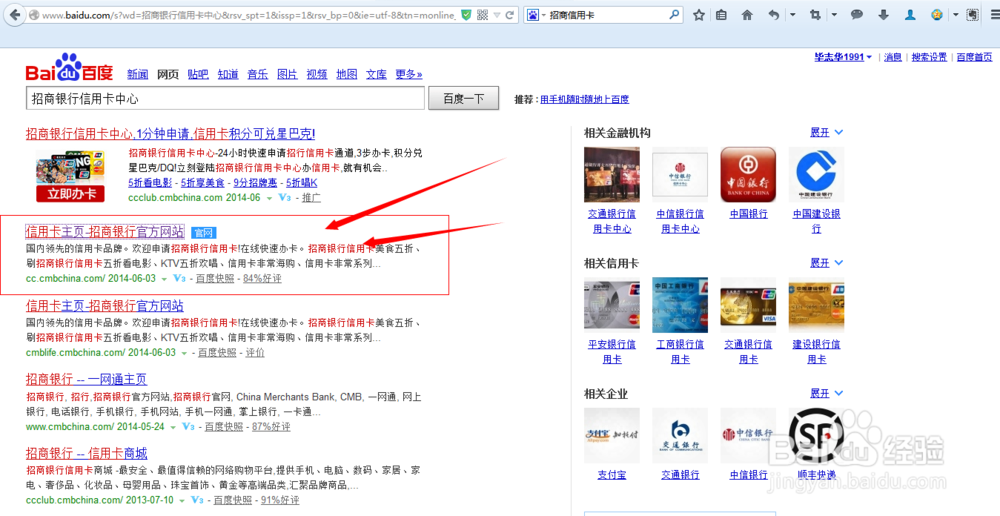Click the 中国银行 logo thumbnail
Viewport: 1000px width, 516px height.
tap(748, 174)
